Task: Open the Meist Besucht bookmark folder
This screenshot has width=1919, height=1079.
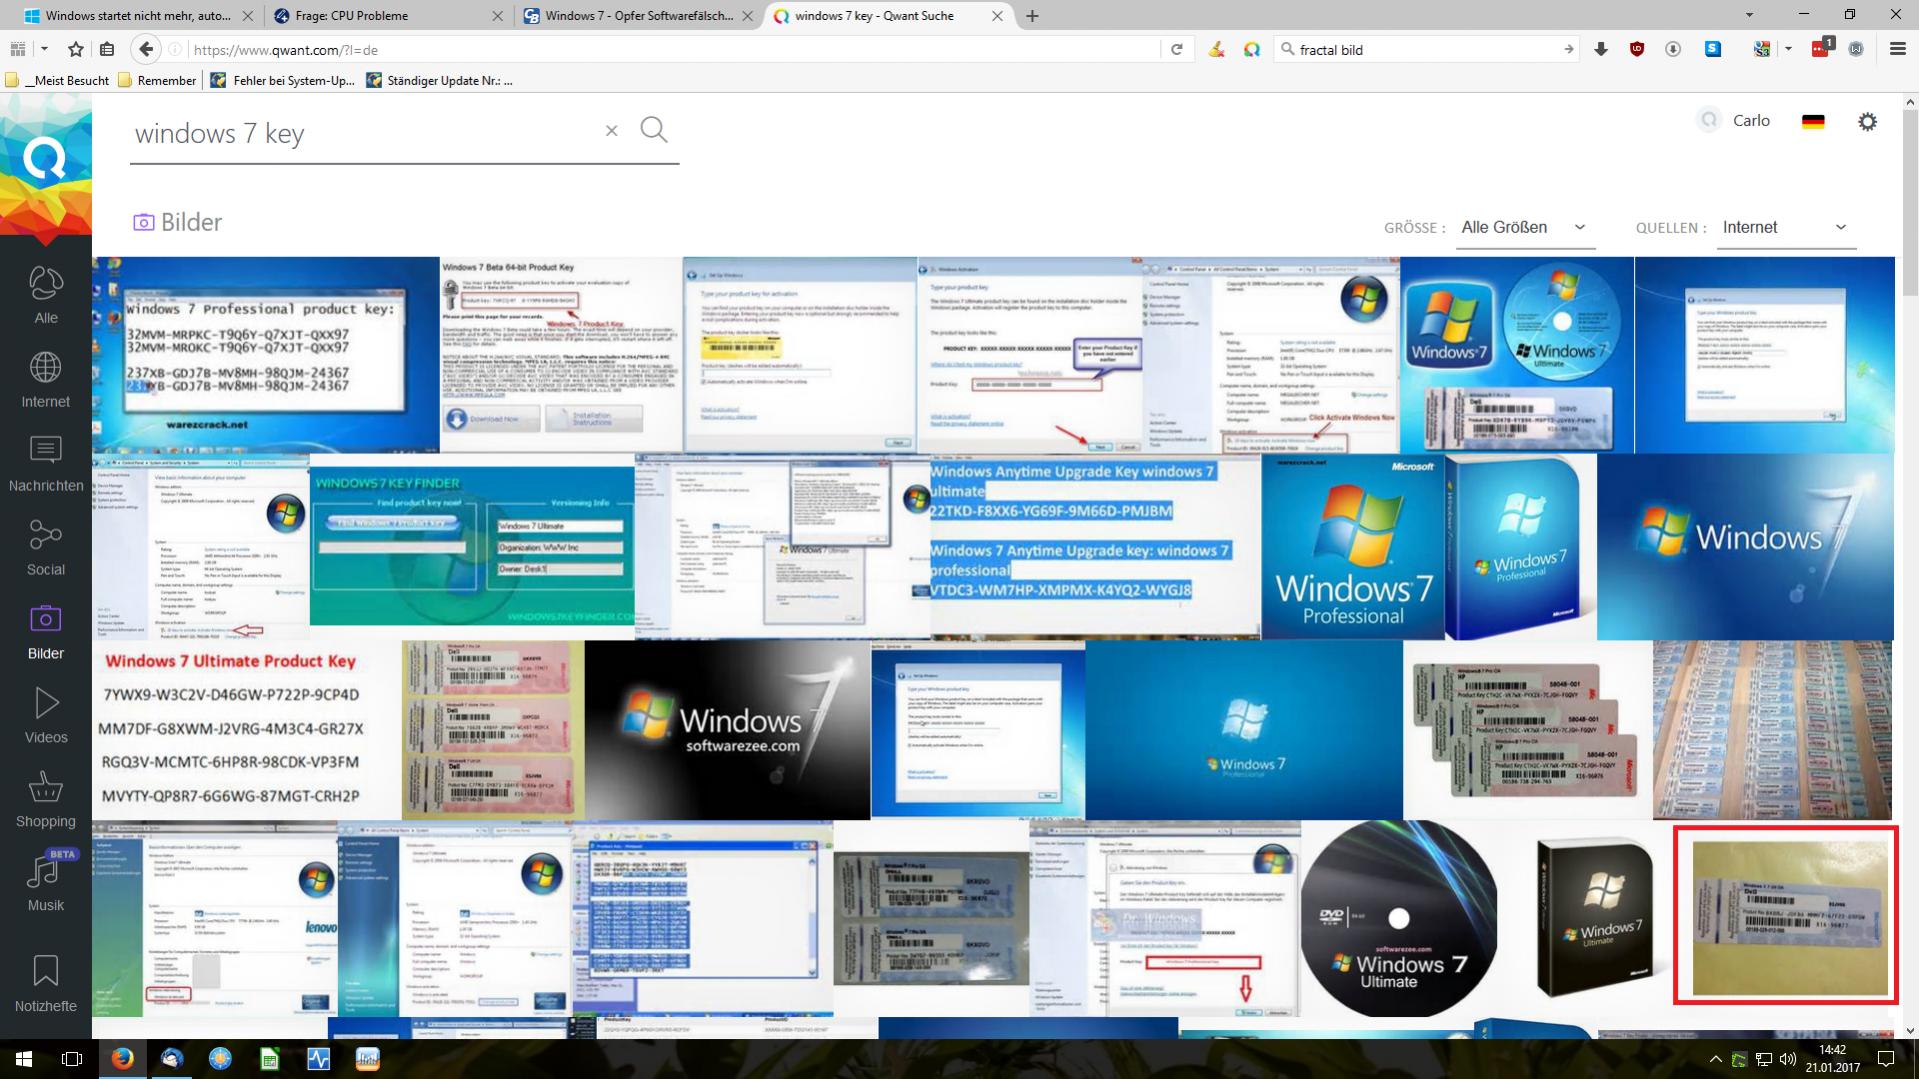Action: pos(58,80)
